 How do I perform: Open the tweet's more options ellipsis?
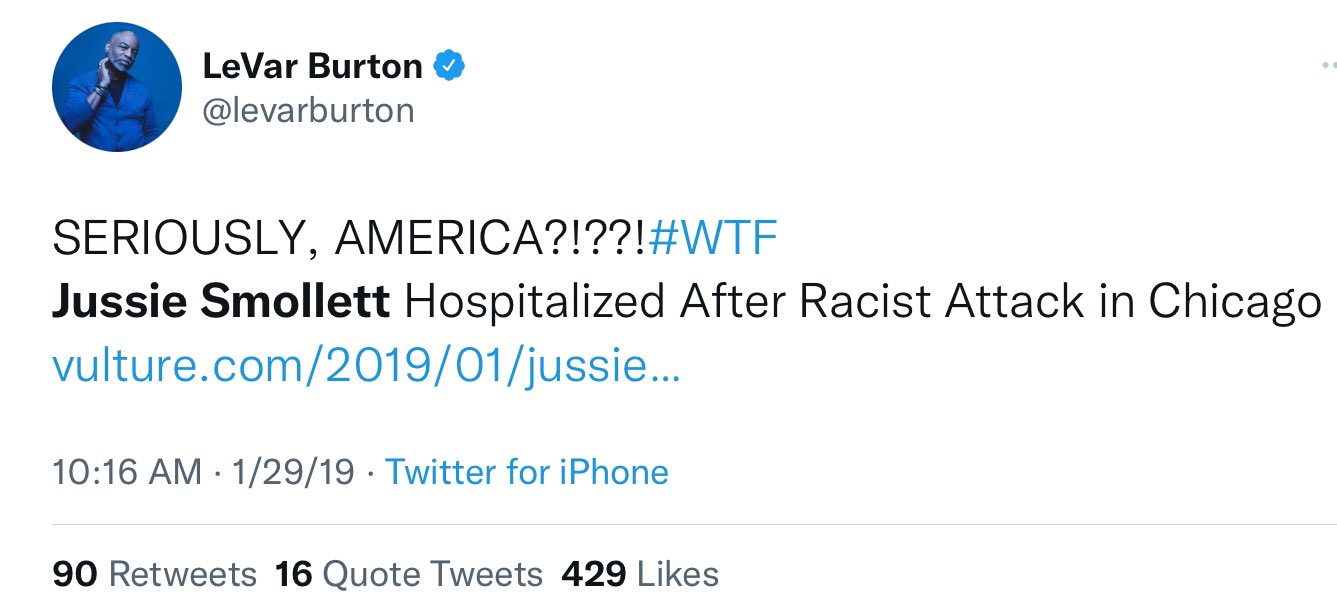coord(1328,66)
